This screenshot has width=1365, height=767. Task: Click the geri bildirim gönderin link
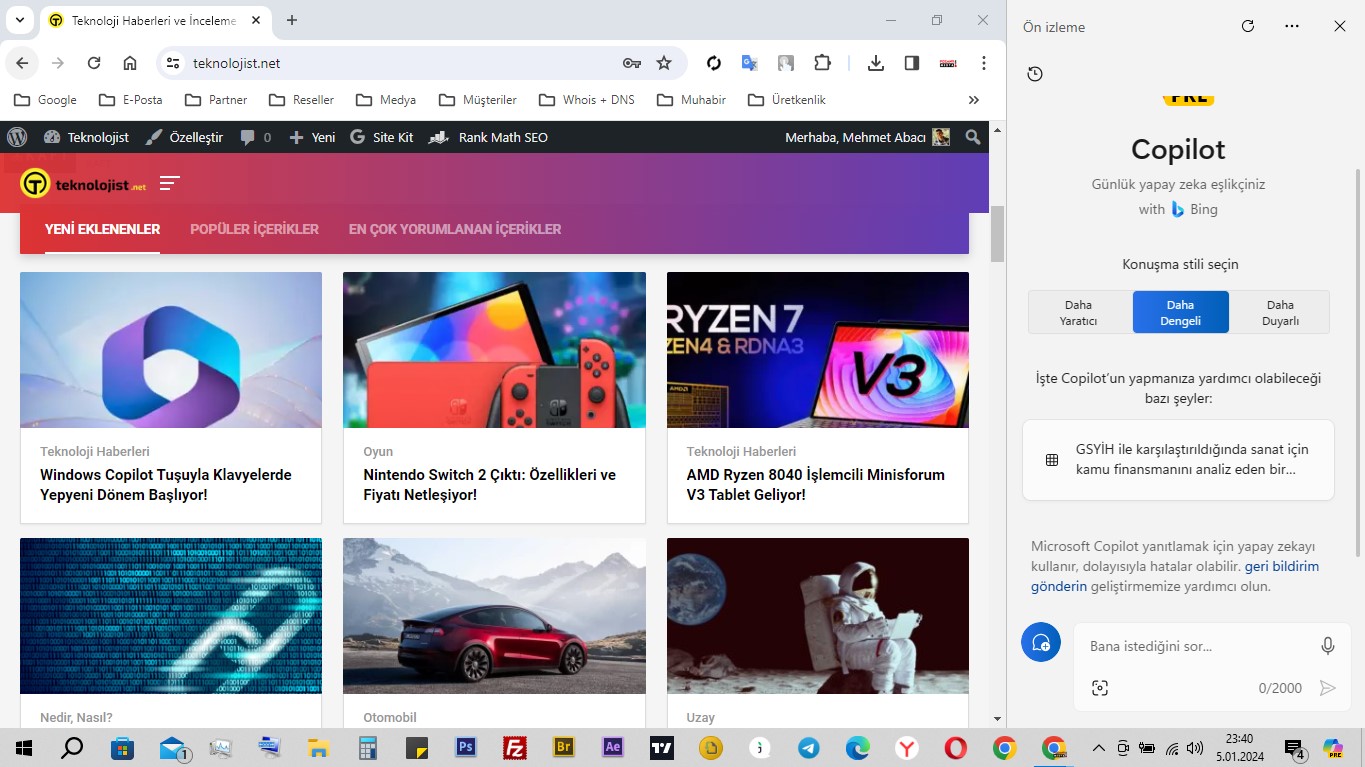pyautogui.click(x=1282, y=566)
